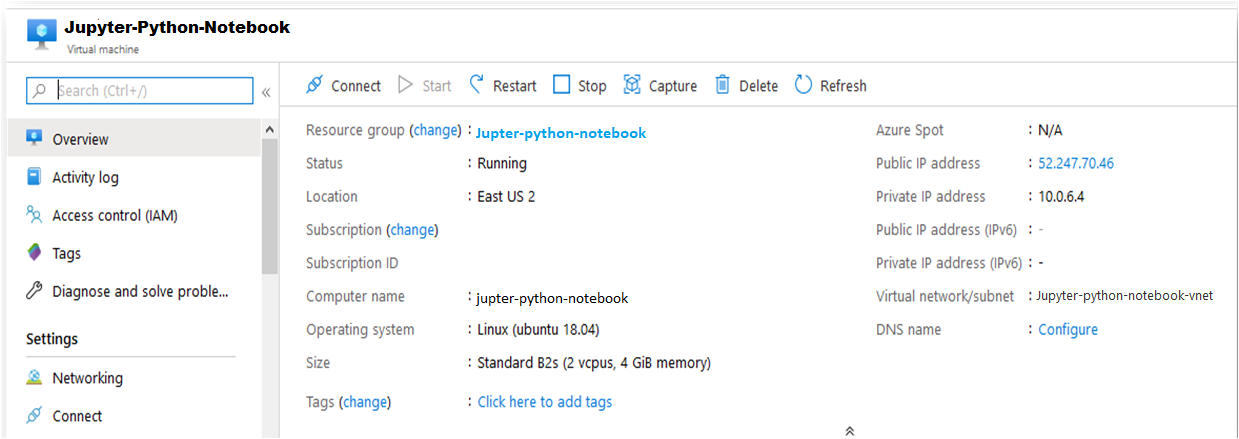1239x439 pixels.
Task: Click the Jupyter-Python-Notebook page title
Action: (x=178, y=28)
